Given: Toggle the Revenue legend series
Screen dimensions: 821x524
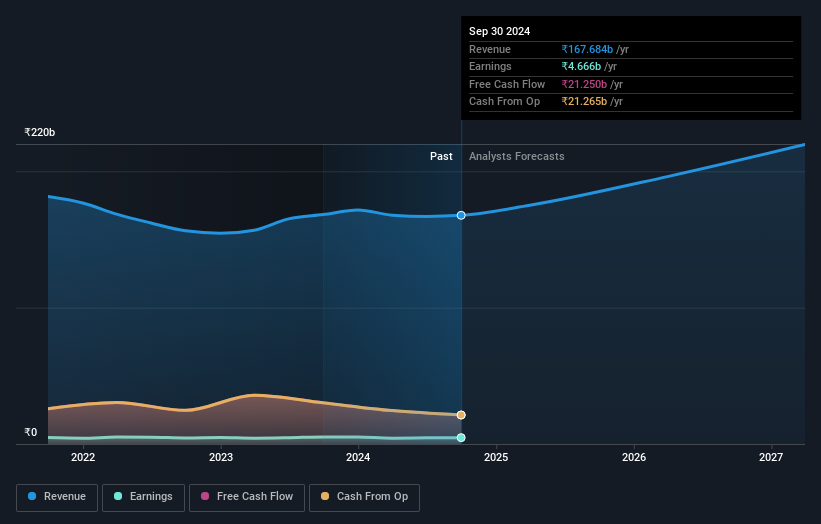Looking at the screenshot, I should coord(57,497).
